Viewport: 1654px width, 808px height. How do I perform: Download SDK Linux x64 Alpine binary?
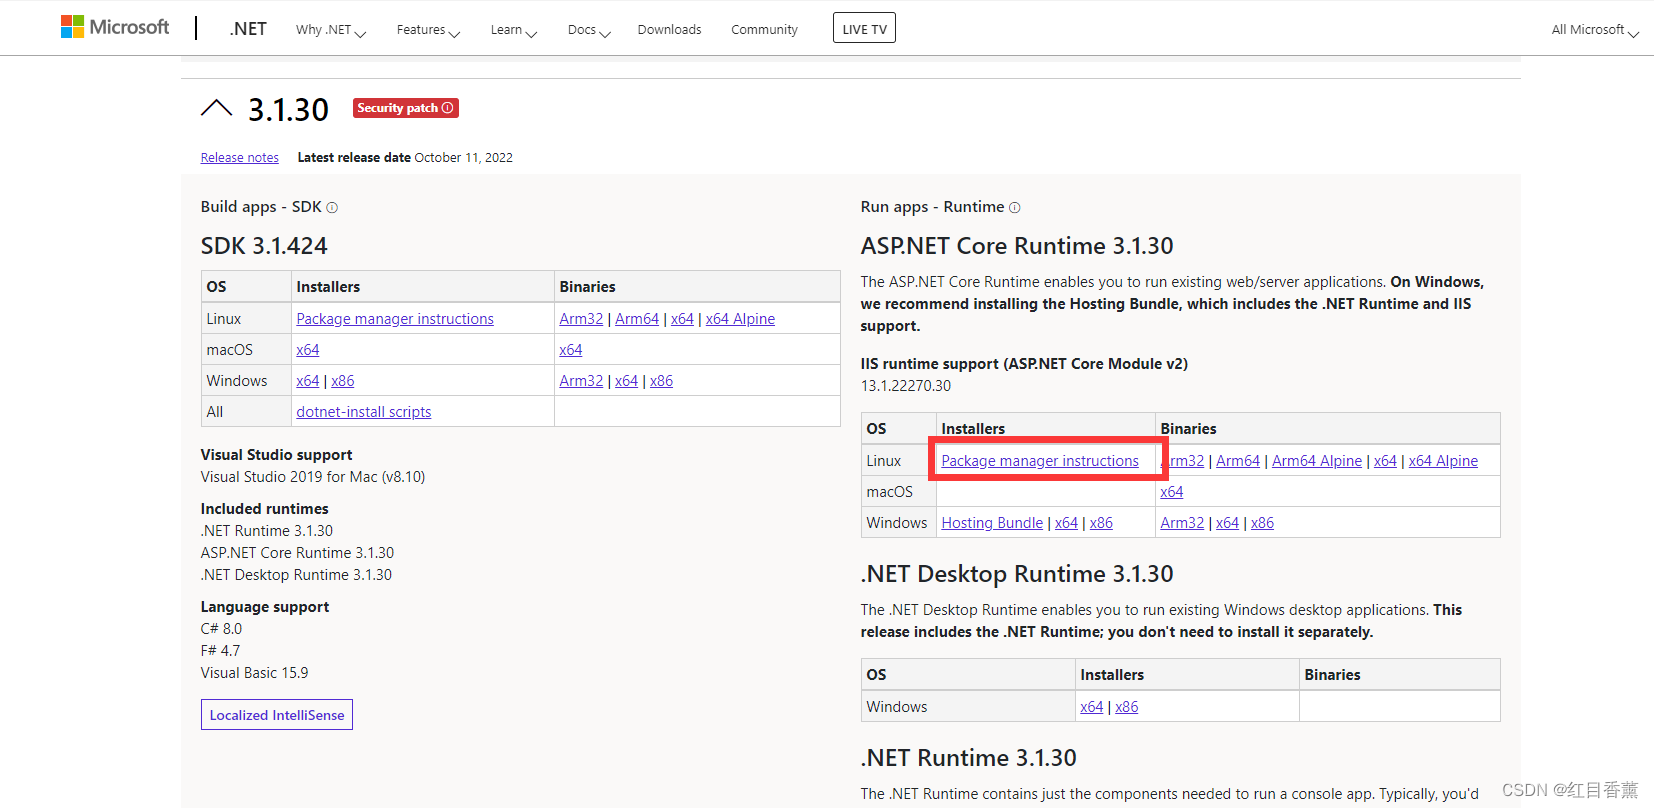[740, 319]
